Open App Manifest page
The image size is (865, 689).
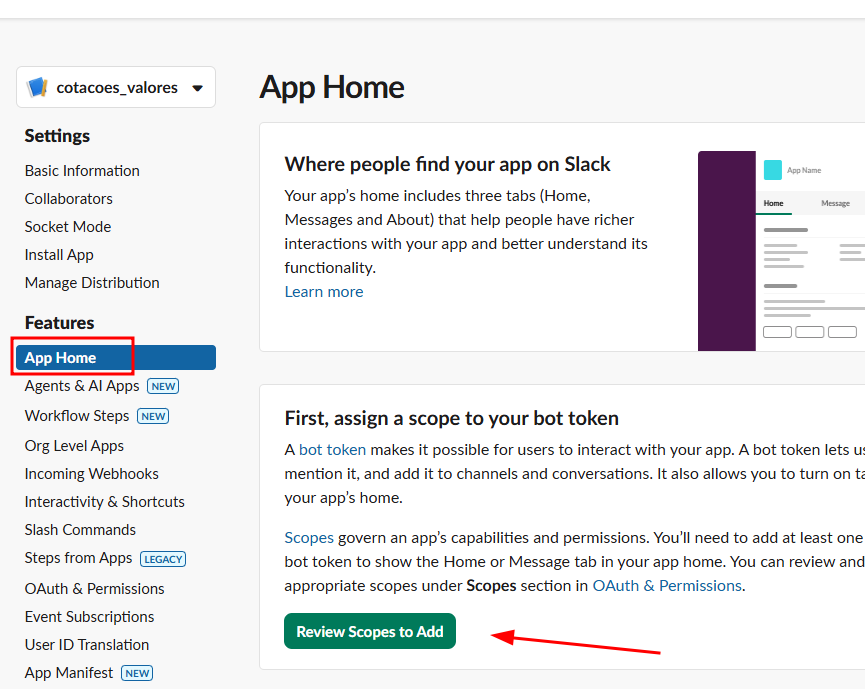click(69, 673)
